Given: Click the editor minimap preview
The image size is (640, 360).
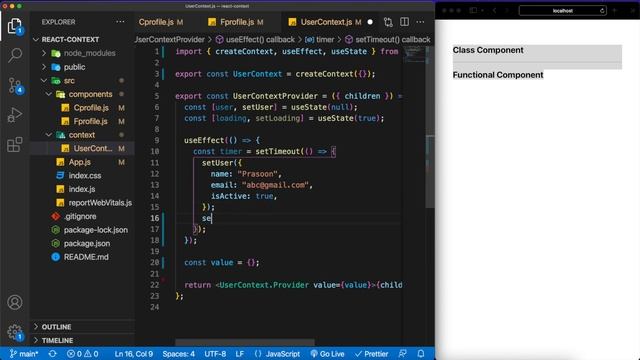Looking at the screenshot, I should 414,55.
